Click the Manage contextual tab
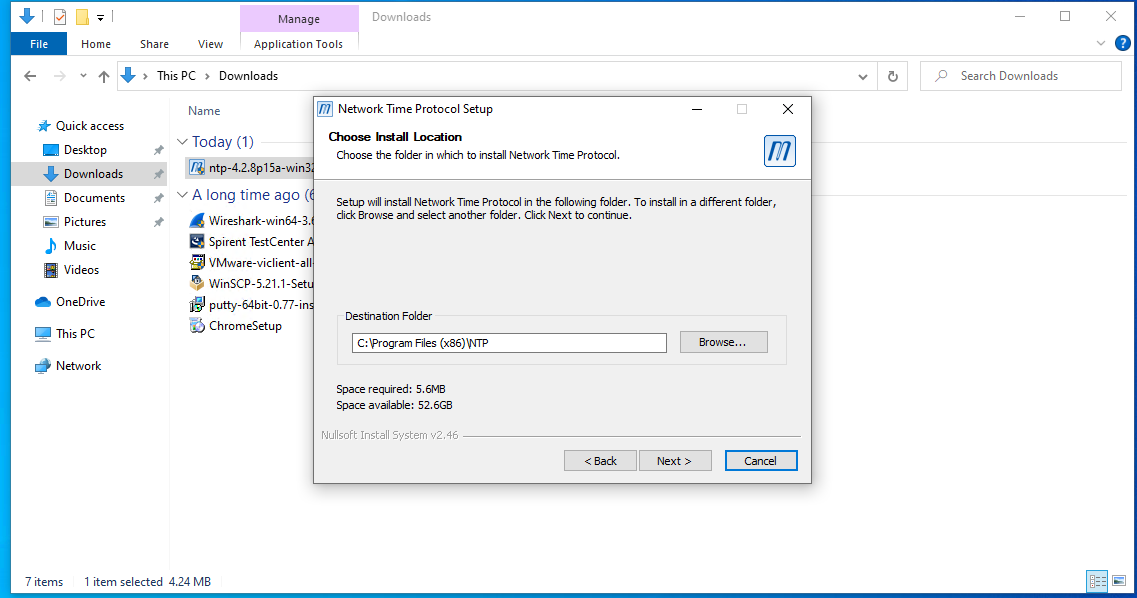Screen dimensions: 1137x598 click(x=299, y=19)
